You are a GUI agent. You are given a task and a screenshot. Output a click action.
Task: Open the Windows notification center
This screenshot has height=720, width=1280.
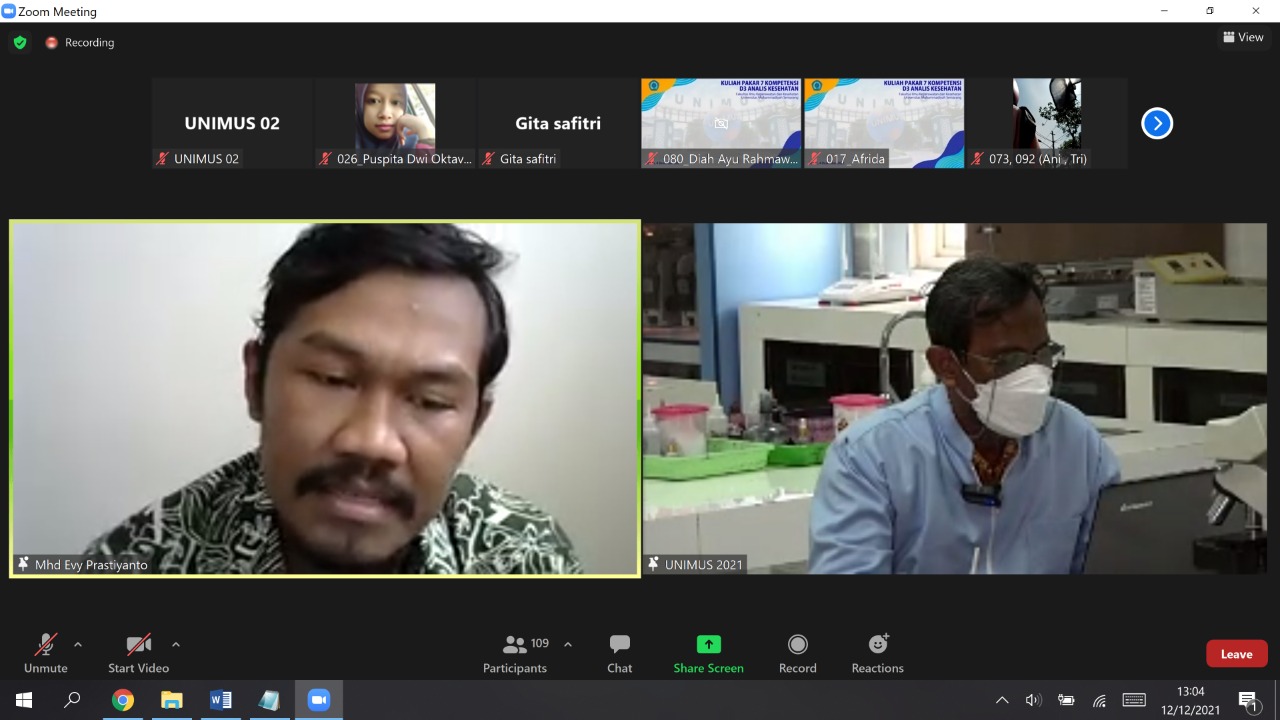pyautogui.click(x=1248, y=700)
